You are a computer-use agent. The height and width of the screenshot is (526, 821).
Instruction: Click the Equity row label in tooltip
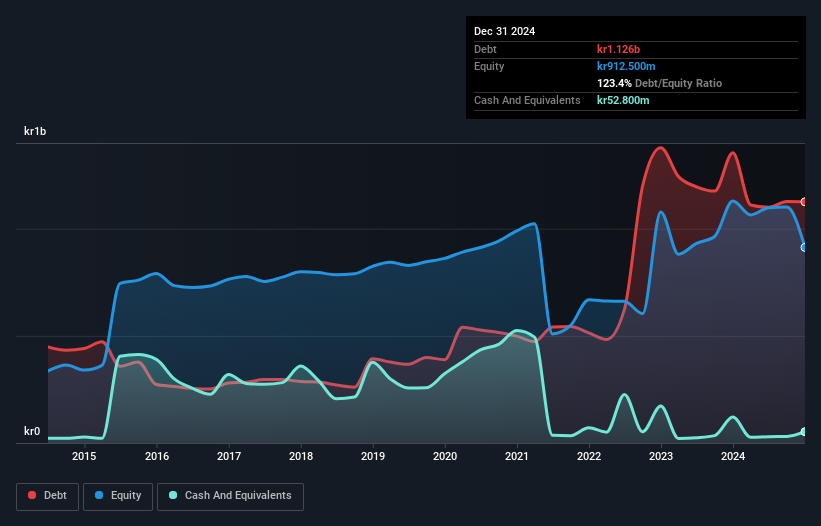[489, 66]
